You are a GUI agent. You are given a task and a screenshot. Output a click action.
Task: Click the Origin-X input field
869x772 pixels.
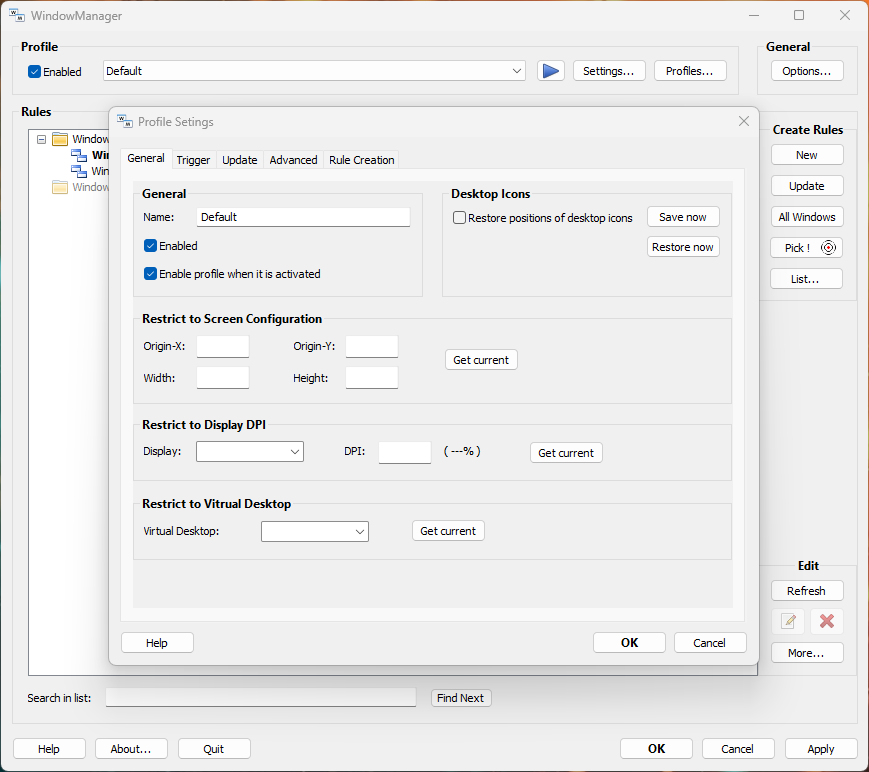222,347
